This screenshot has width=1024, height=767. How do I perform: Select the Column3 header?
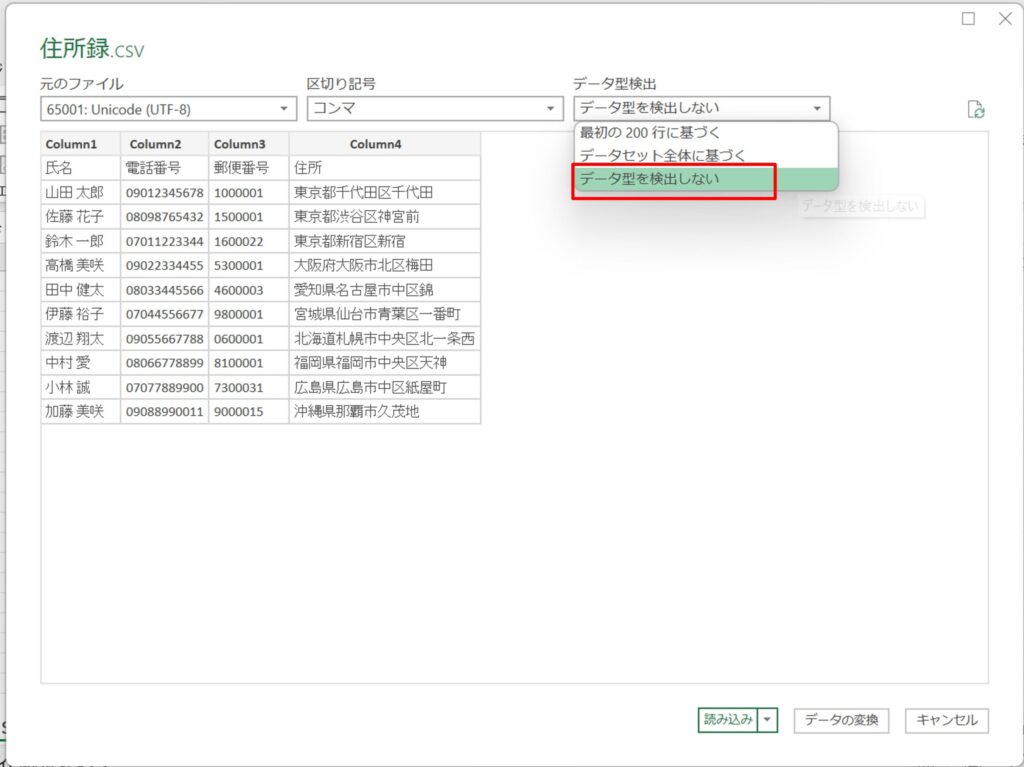click(249, 144)
